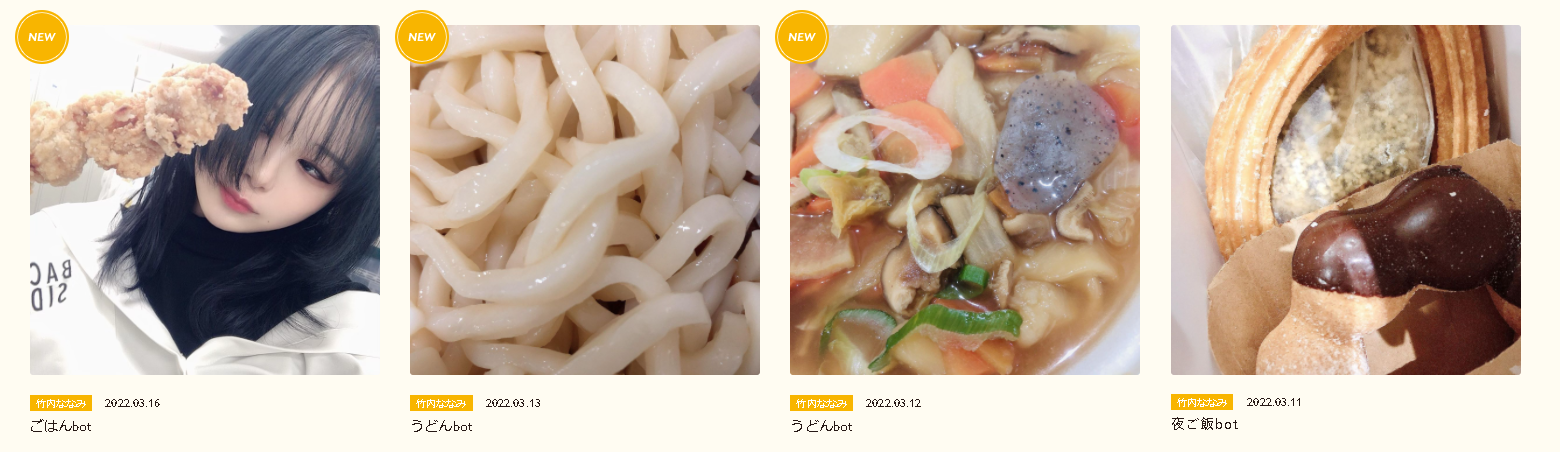Click the NEW badge on the selfie photo
This screenshot has width=1560, height=452.
(42, 37)
